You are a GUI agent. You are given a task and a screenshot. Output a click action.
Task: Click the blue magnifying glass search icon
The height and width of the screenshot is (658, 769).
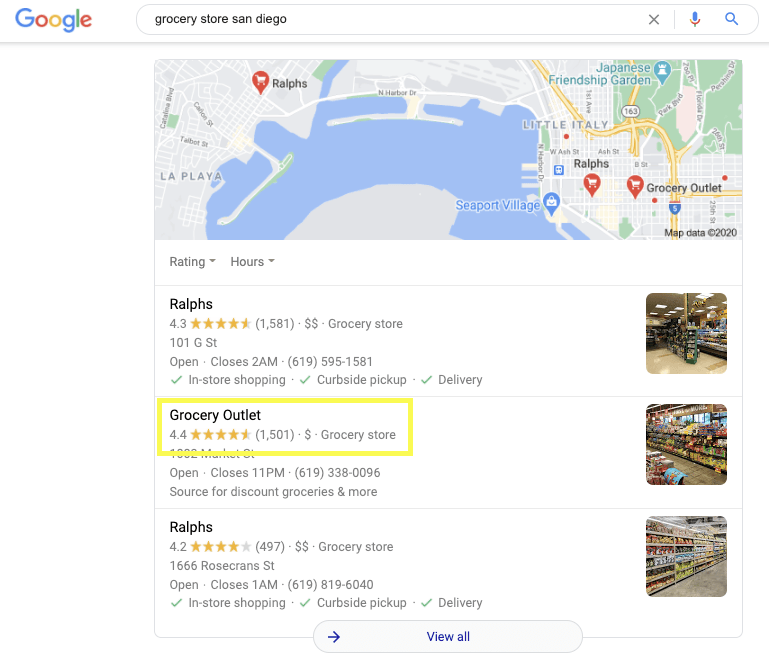point(731,19)
